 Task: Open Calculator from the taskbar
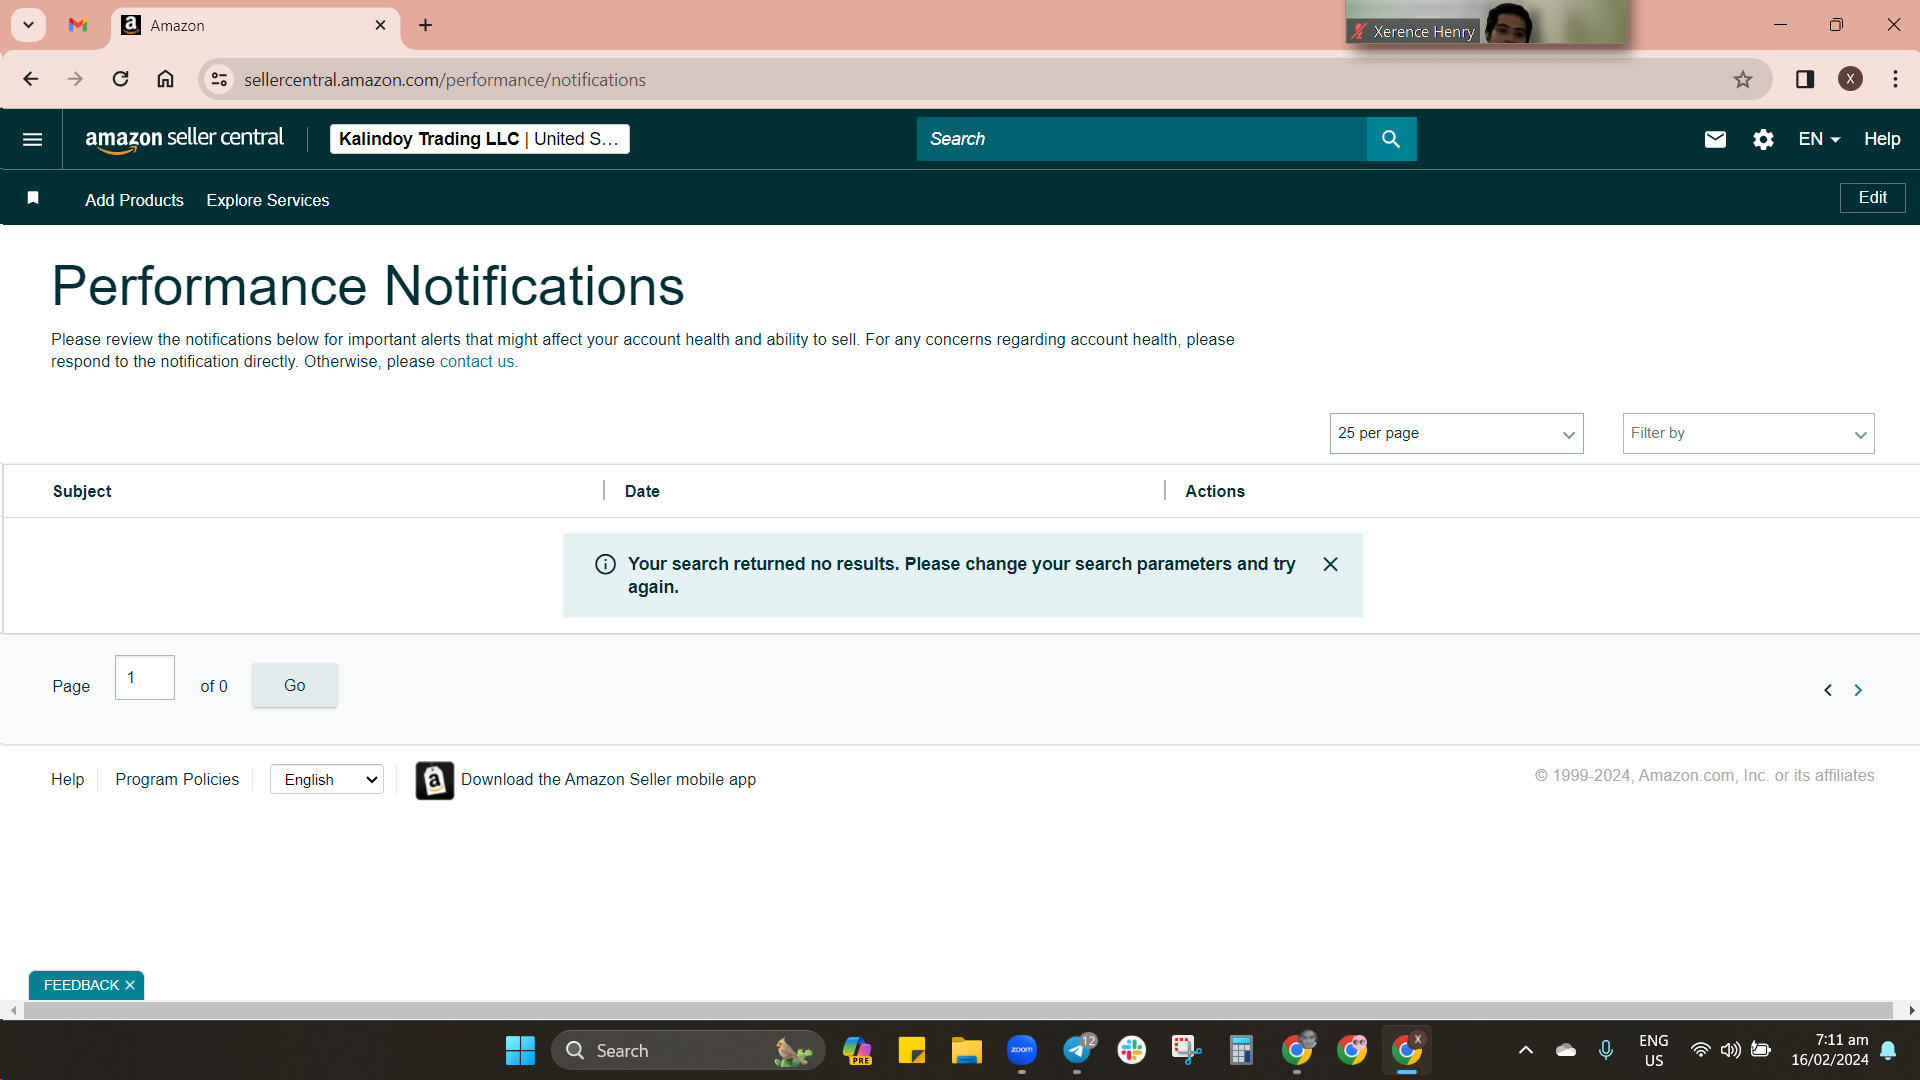pos(1241,1050)
